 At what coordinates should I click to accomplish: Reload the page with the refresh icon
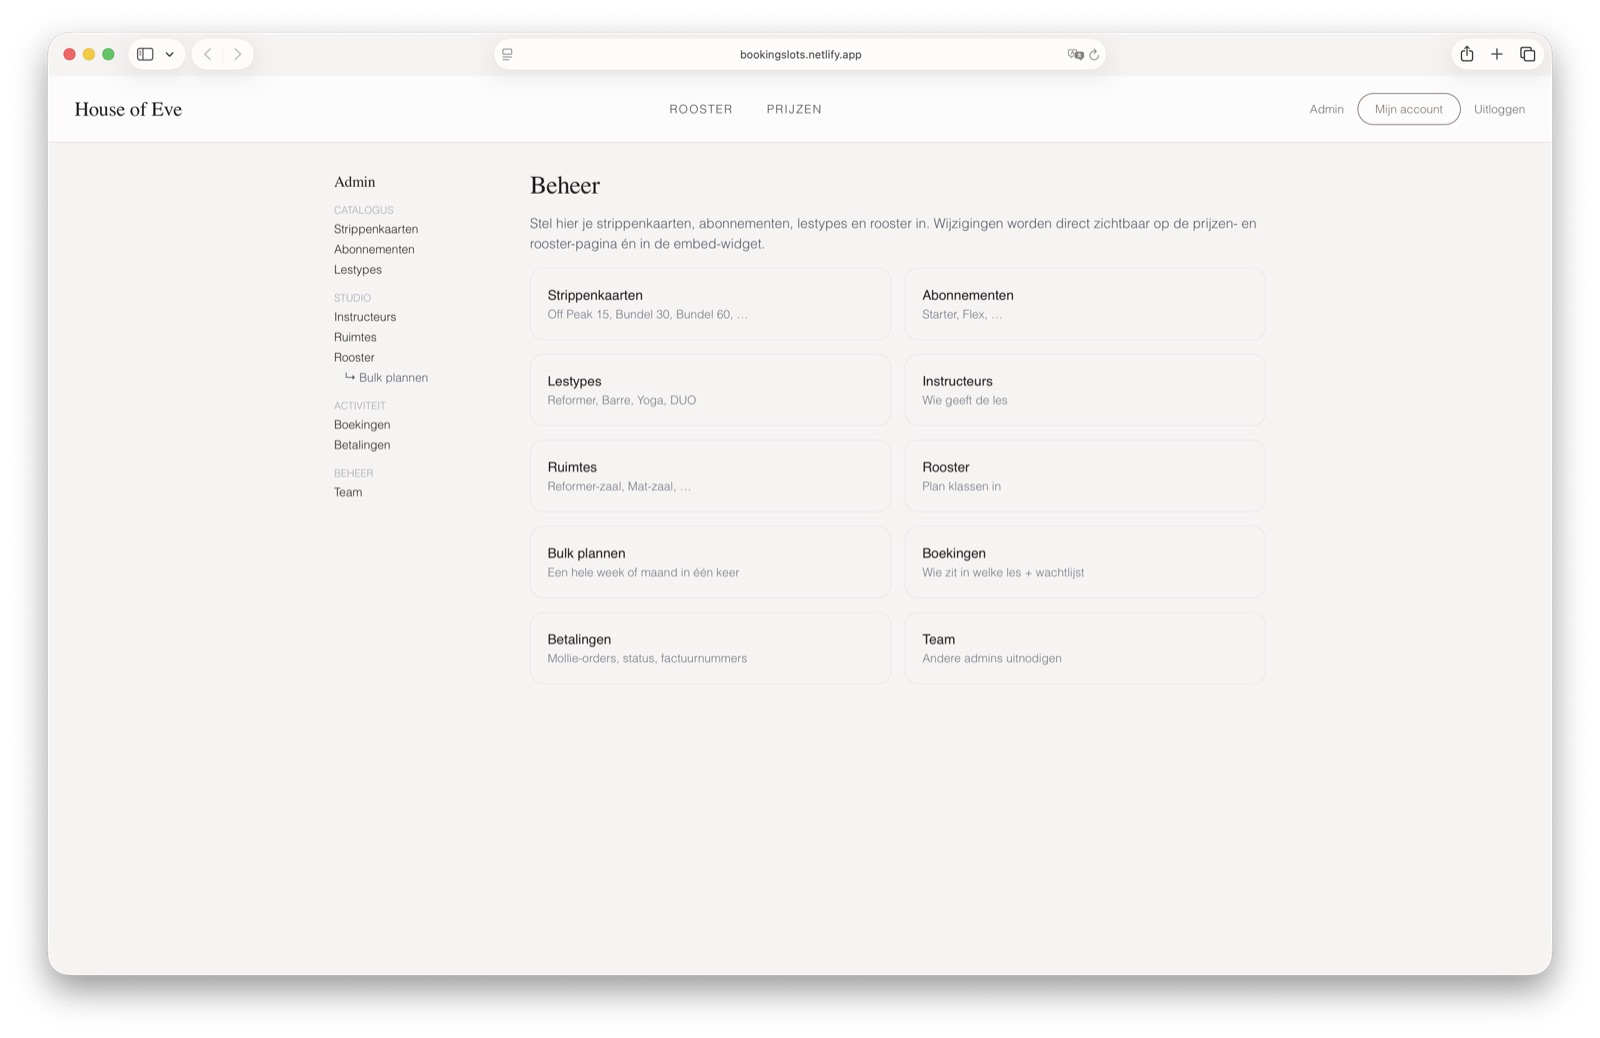pyautogui.click(x=1094, y=54)
